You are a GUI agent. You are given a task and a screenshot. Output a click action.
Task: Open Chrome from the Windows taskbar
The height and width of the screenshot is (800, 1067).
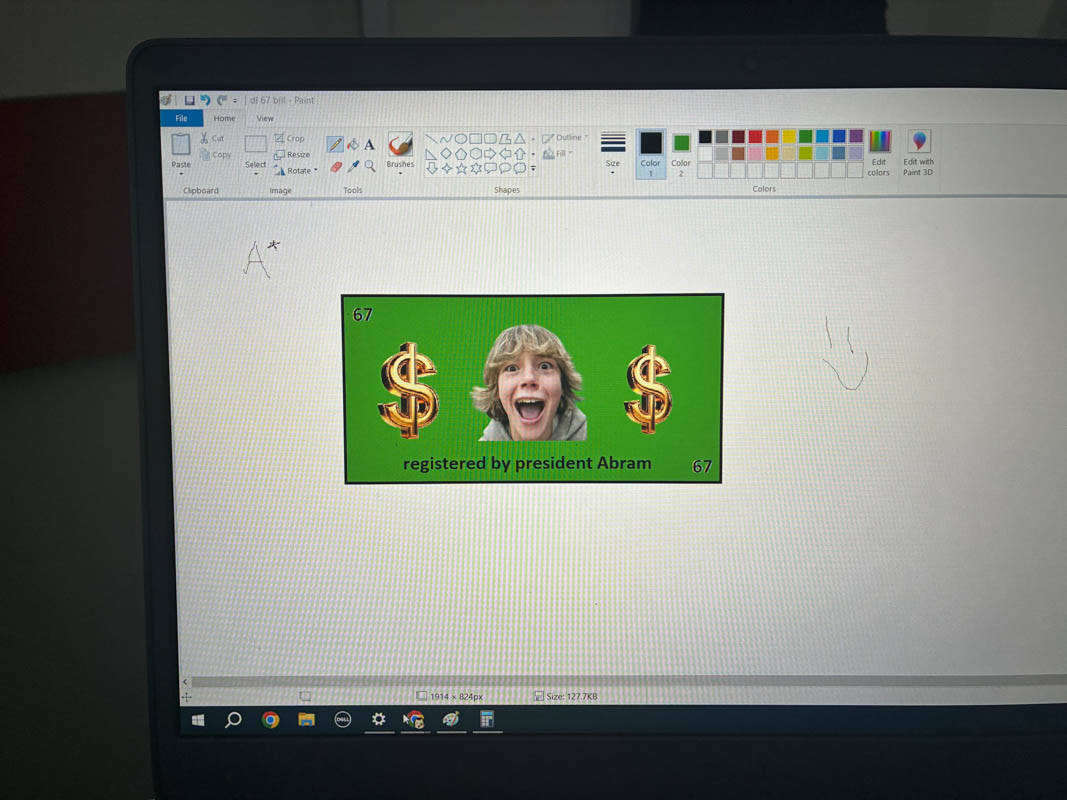[270, 719]
